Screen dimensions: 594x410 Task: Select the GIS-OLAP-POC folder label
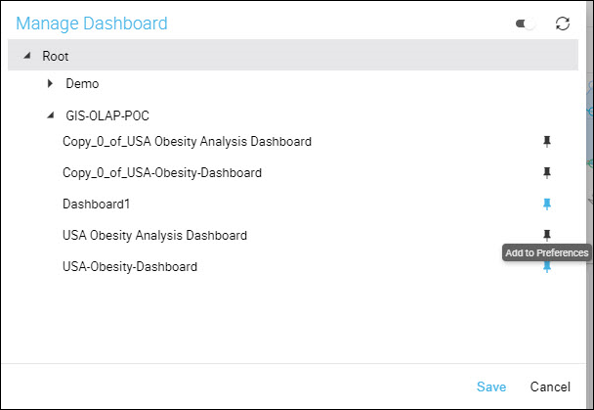[107, 116]
